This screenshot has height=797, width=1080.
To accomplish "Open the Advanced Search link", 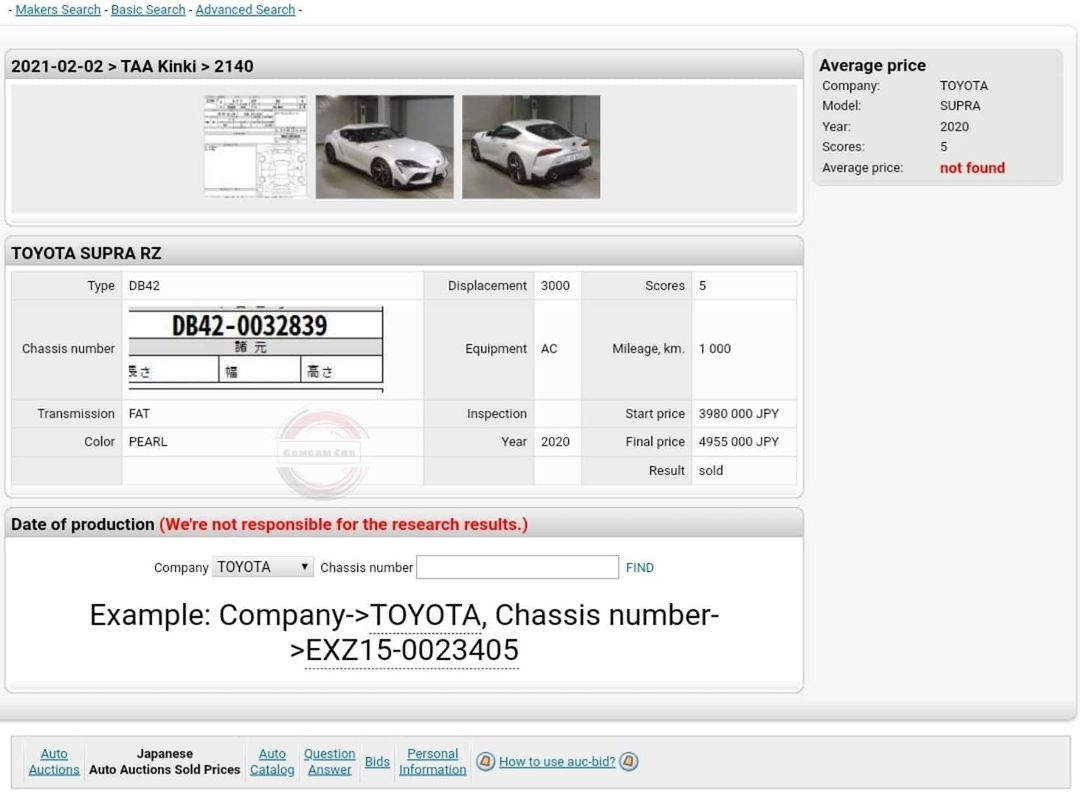I will [245, 10].
